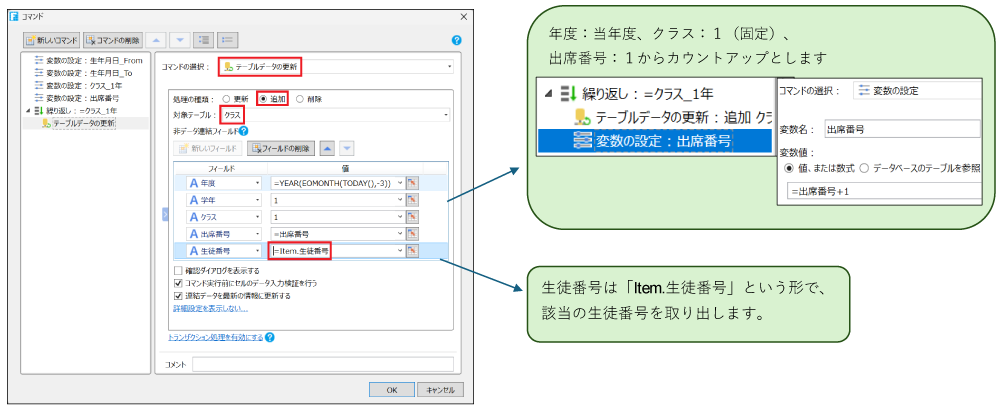The image size is (1000, 412).
Task: Click the コマンドの削除 button
Action: 112,40
